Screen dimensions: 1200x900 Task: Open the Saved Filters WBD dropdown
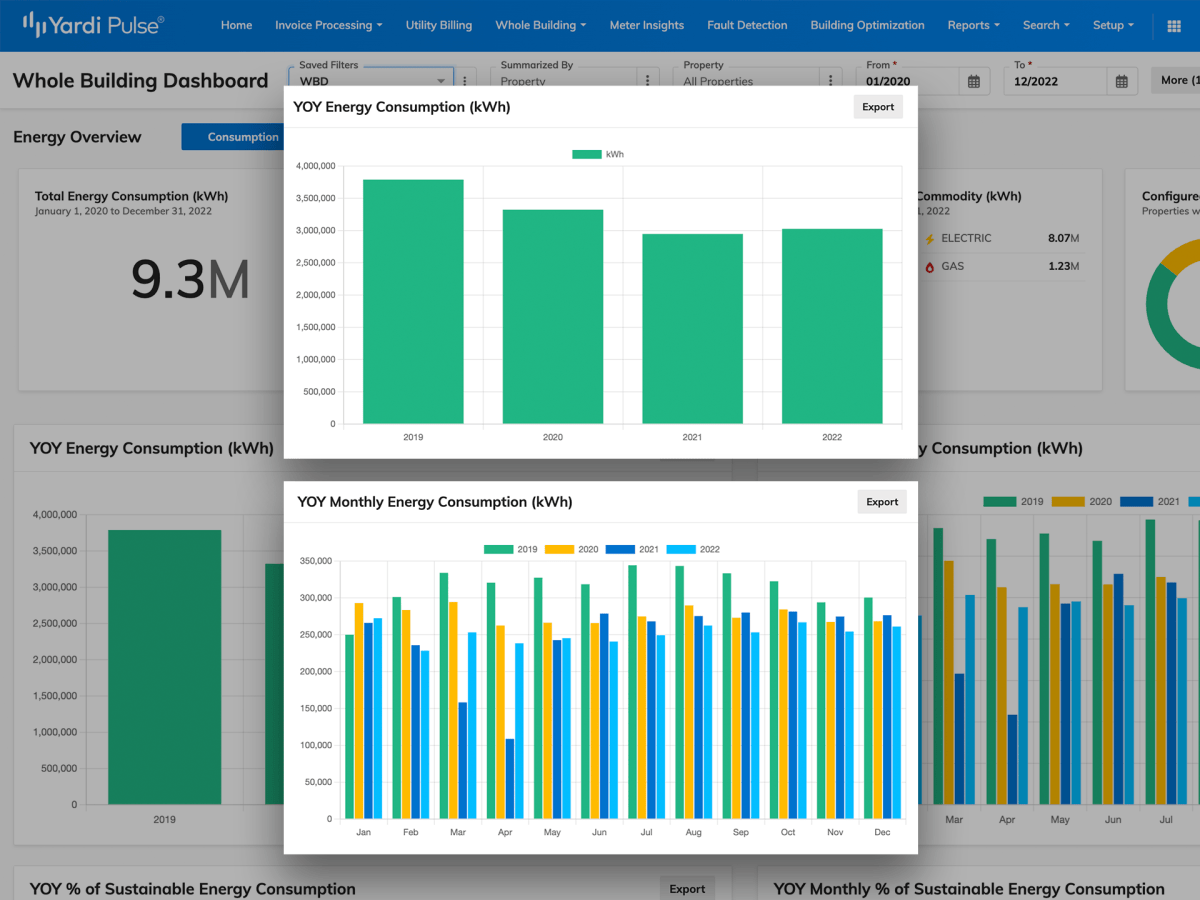(x=371, y=81)
